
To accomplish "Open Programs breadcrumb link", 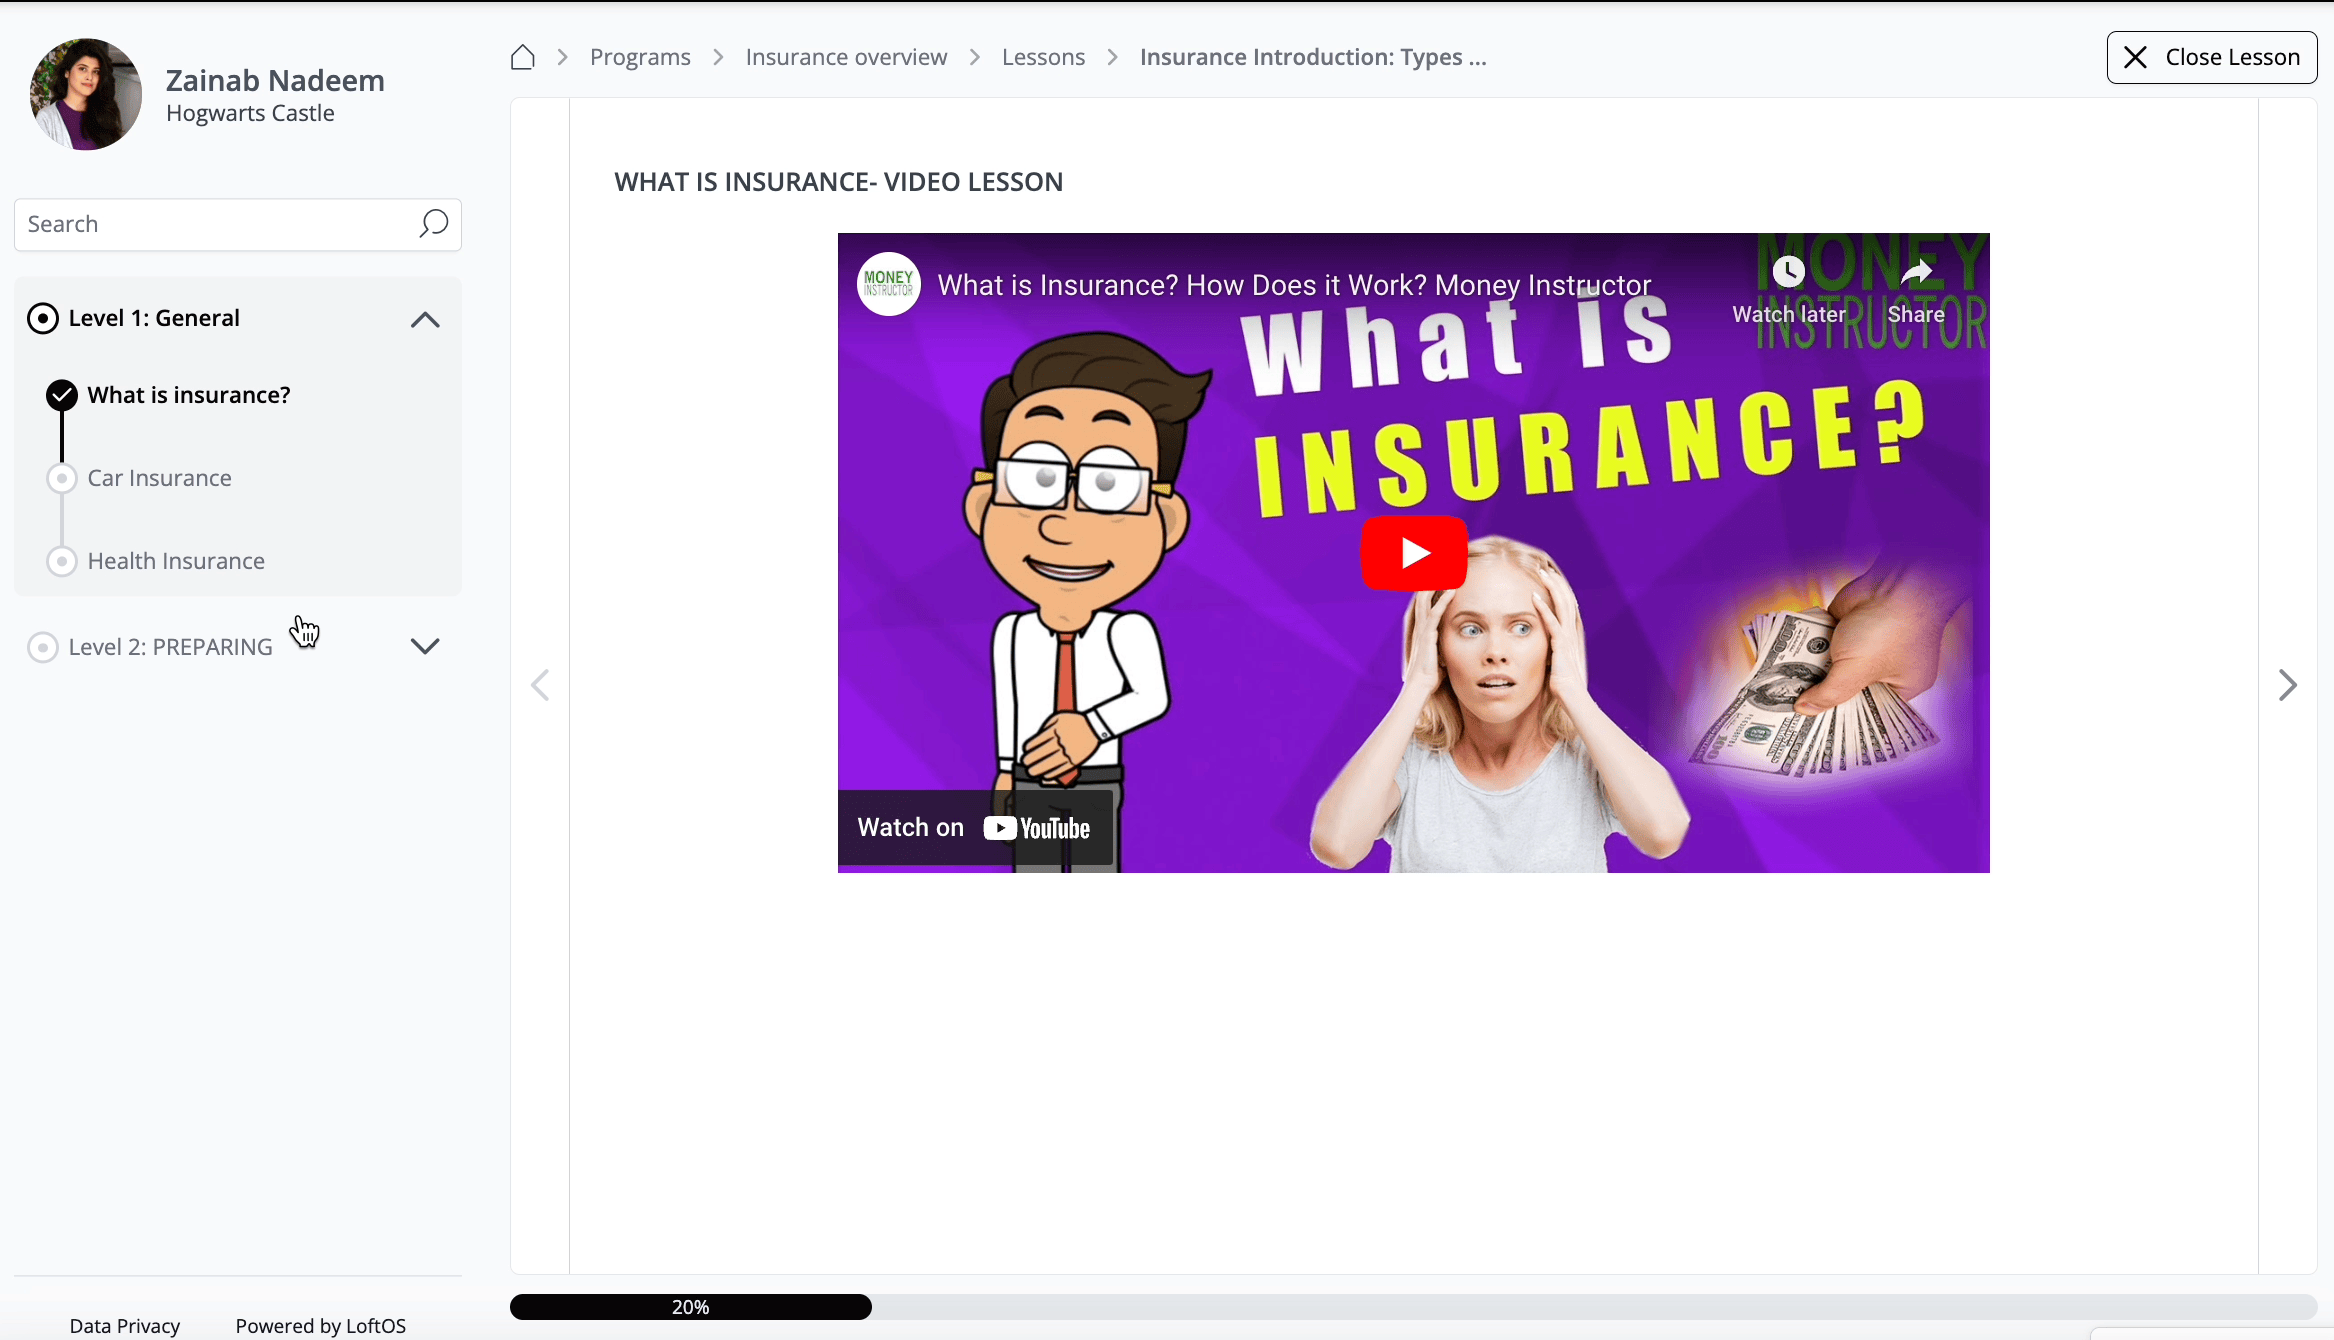I will tap(640, 57).
